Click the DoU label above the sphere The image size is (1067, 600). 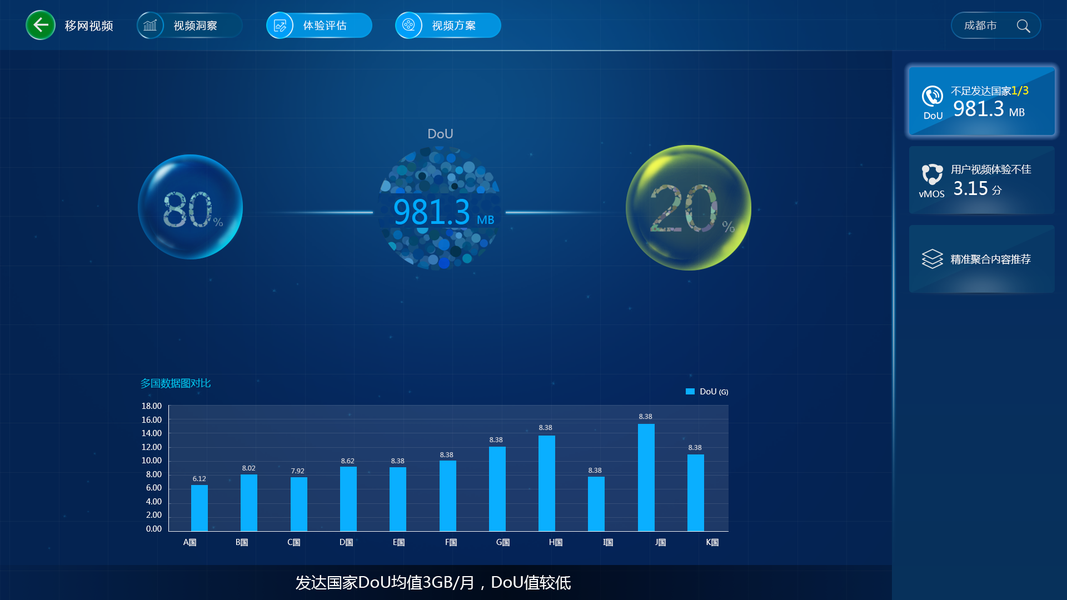[440, 133]
